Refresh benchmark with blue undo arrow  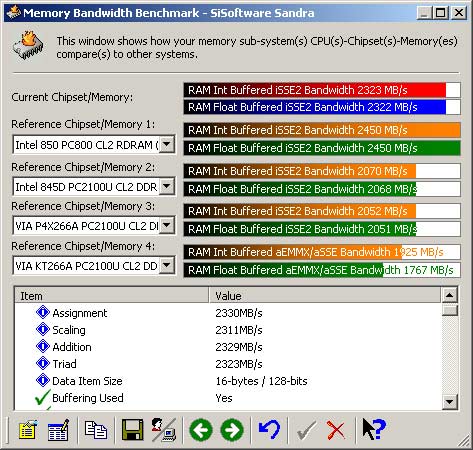269,430
